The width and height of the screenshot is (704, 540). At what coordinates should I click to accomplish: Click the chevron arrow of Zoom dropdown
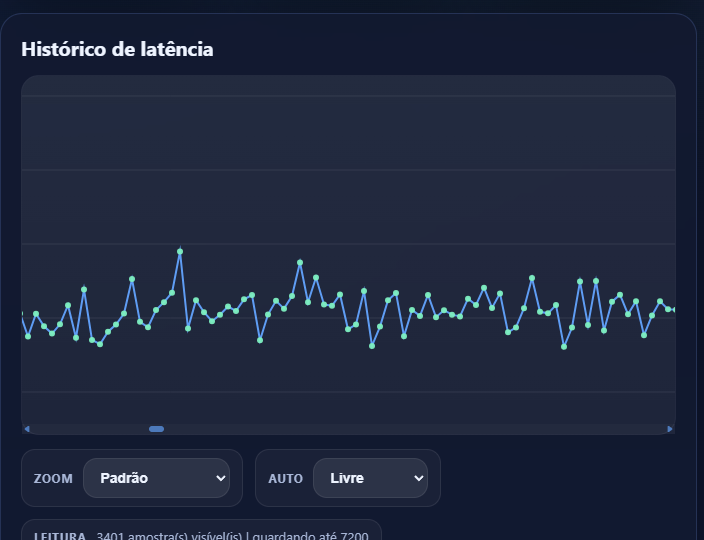coord(221,479)
